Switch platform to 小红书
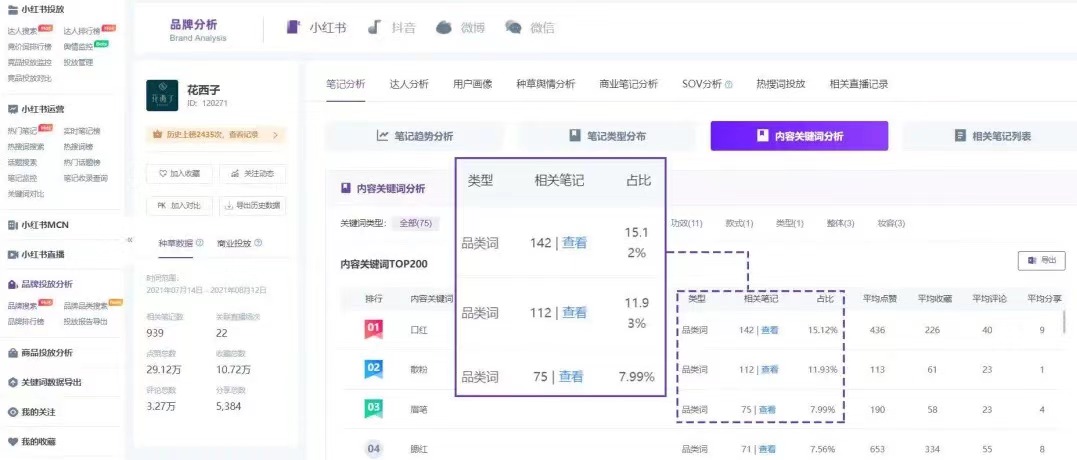Screen dimensions: 1077x460 tap(316, 27)
